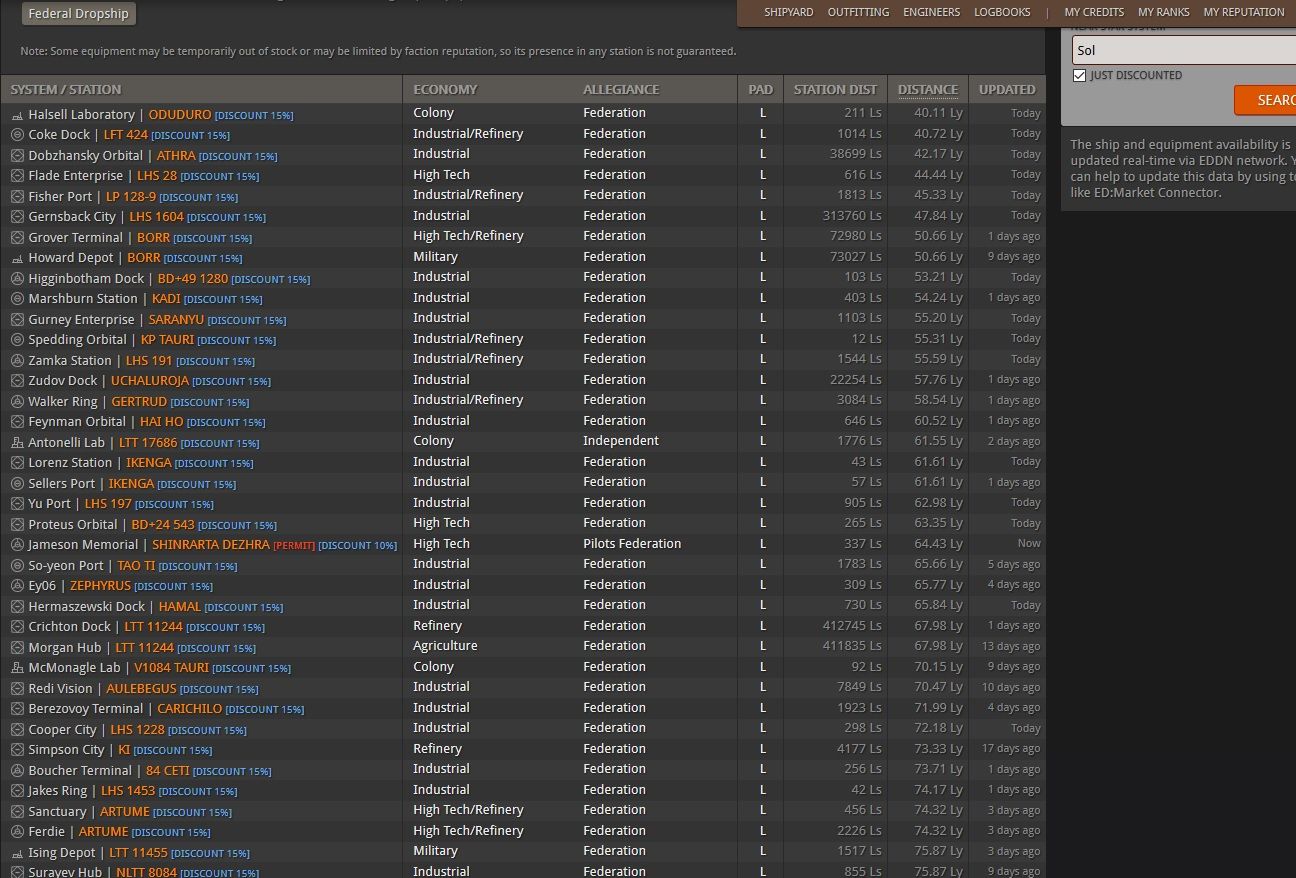The image size is (1296, 878).
Task: Click the station icon beside Marshburn Station
Action: click(x=17, y=299)
